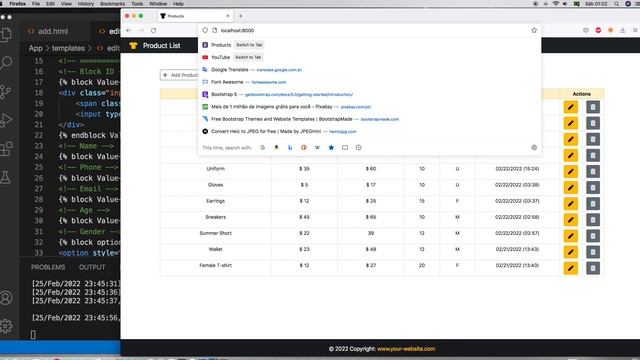Open Source Control view in VS Code
Viewport: 640px width, 360px height.
click(x=6, y=91)
